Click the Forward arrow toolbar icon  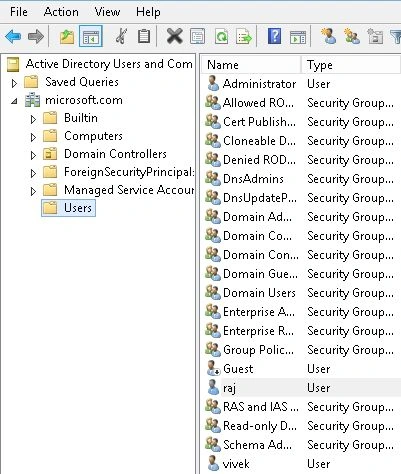36,36
